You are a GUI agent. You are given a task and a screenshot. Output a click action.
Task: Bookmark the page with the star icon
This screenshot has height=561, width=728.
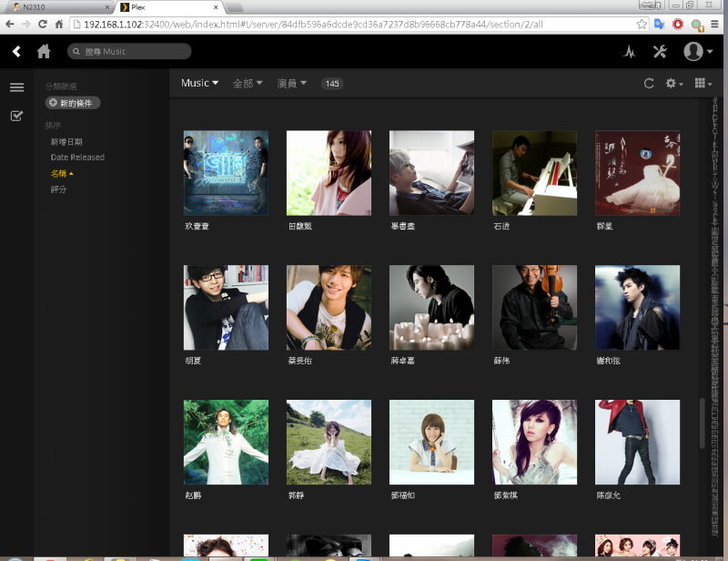(x=641, y=23)
